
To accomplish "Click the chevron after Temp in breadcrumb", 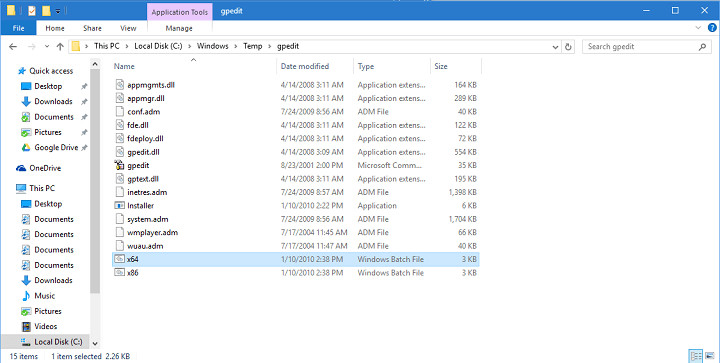I will point(270,46).
